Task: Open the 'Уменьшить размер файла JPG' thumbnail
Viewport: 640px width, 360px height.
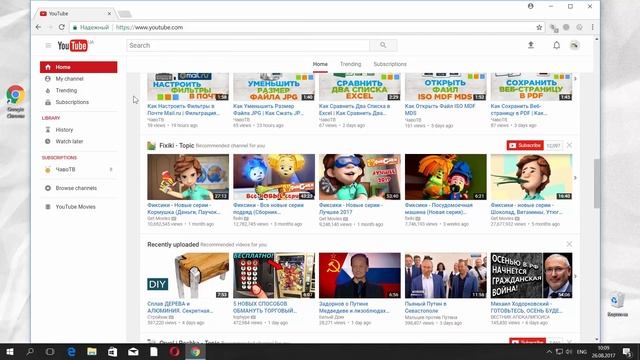Action: pos(274,87)
